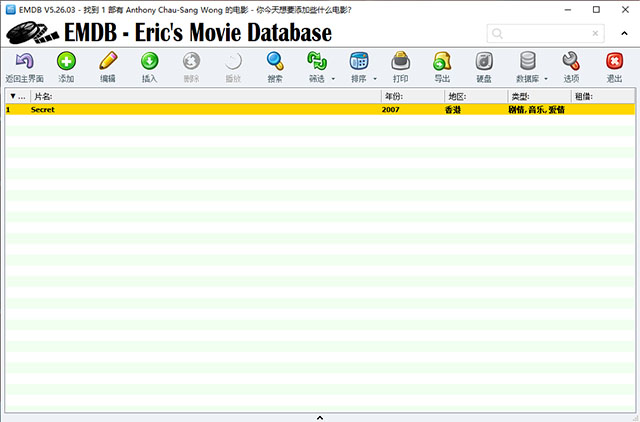Sort by 片名 column header
Viewport: 640px width, 422px height.
click(206, 96)
